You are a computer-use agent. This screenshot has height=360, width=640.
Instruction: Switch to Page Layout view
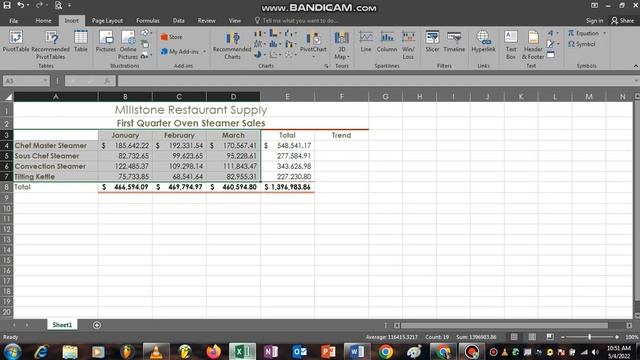[x=532, y=337]
